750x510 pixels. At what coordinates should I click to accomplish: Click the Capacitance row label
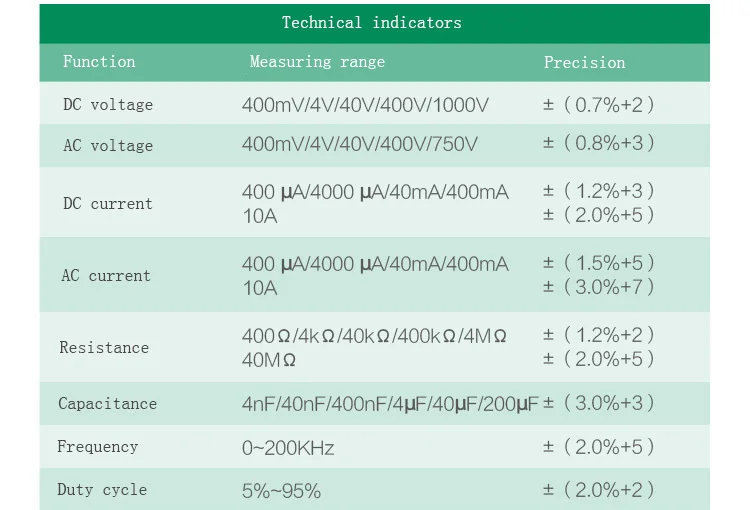pyautogui.click(x=107, y=404)
